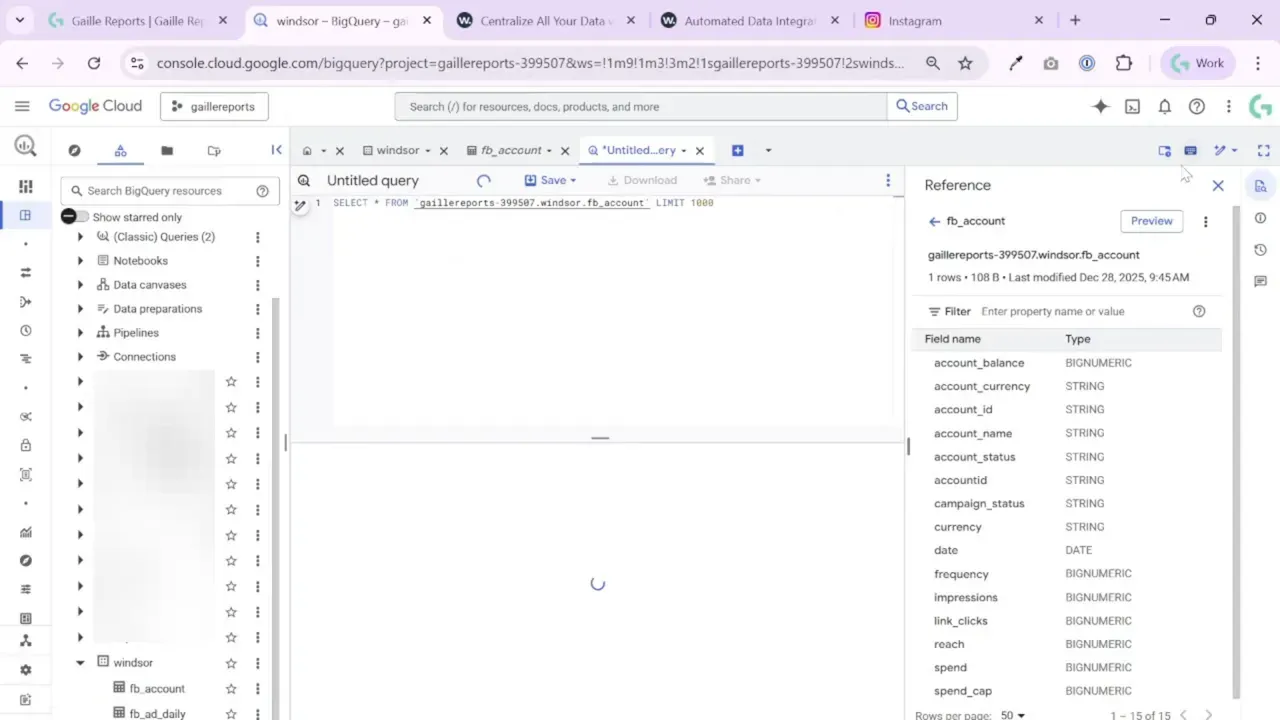
Task: Toggle full screen editor icon
Action: click(x=1263, y=150)
